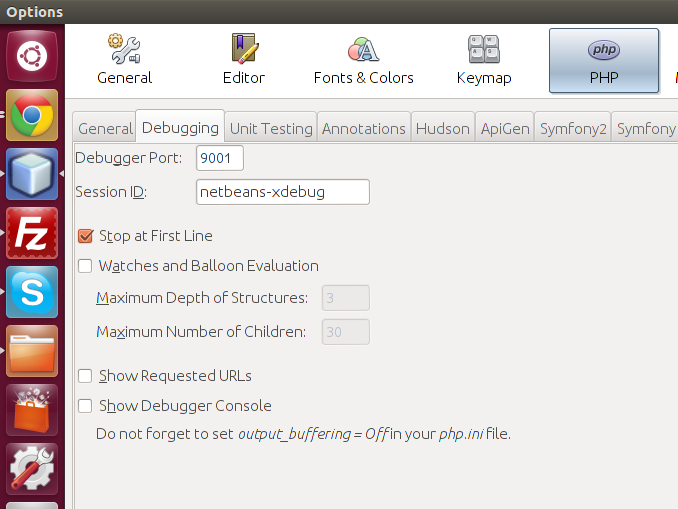Open the Editor options category
Screen dimensions: 678x509
[x=243, y=60]
